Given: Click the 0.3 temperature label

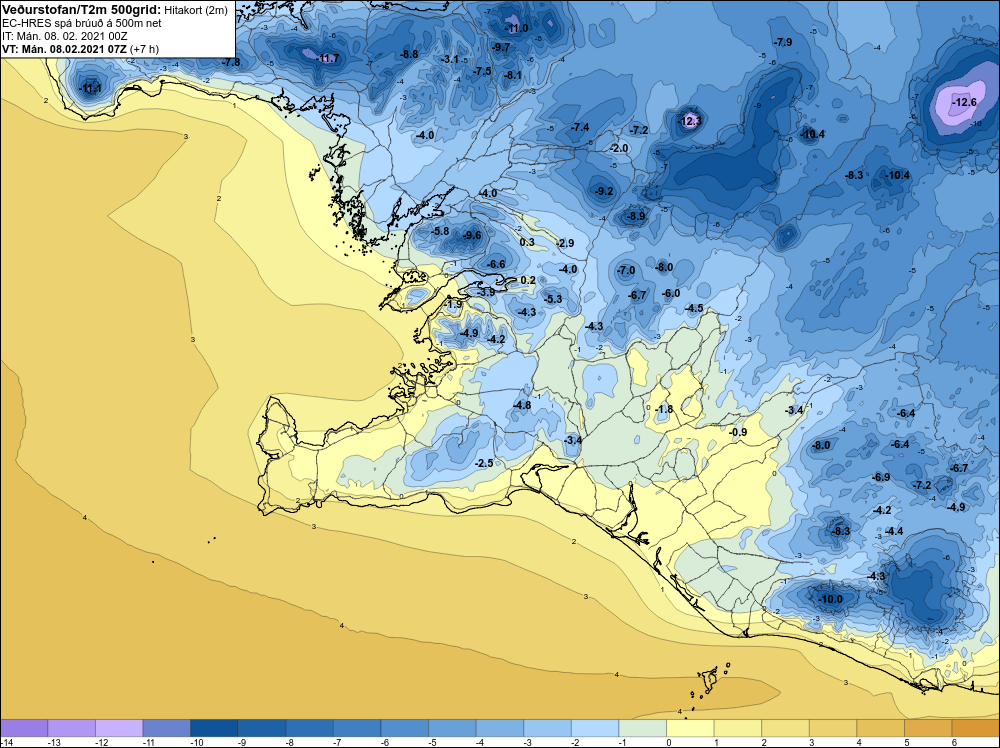Looking at the screenshot, I should click(x=527, y=242).
